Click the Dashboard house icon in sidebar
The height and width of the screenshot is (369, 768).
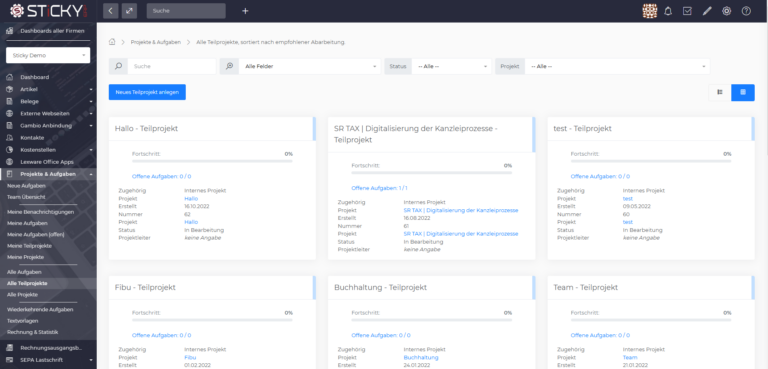tap(9, 77)
